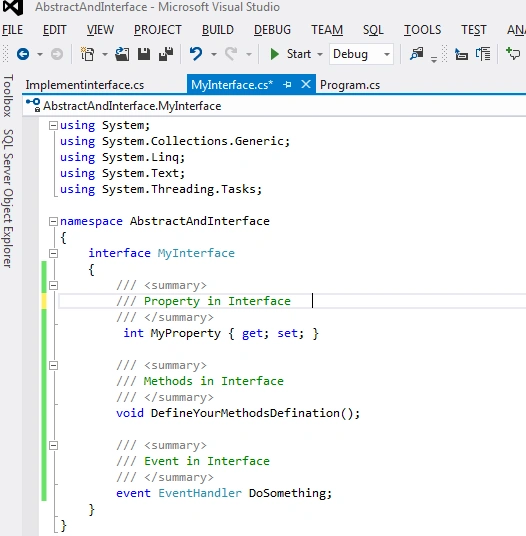Click the Navigate Backward arrow icon

[23, 54]
